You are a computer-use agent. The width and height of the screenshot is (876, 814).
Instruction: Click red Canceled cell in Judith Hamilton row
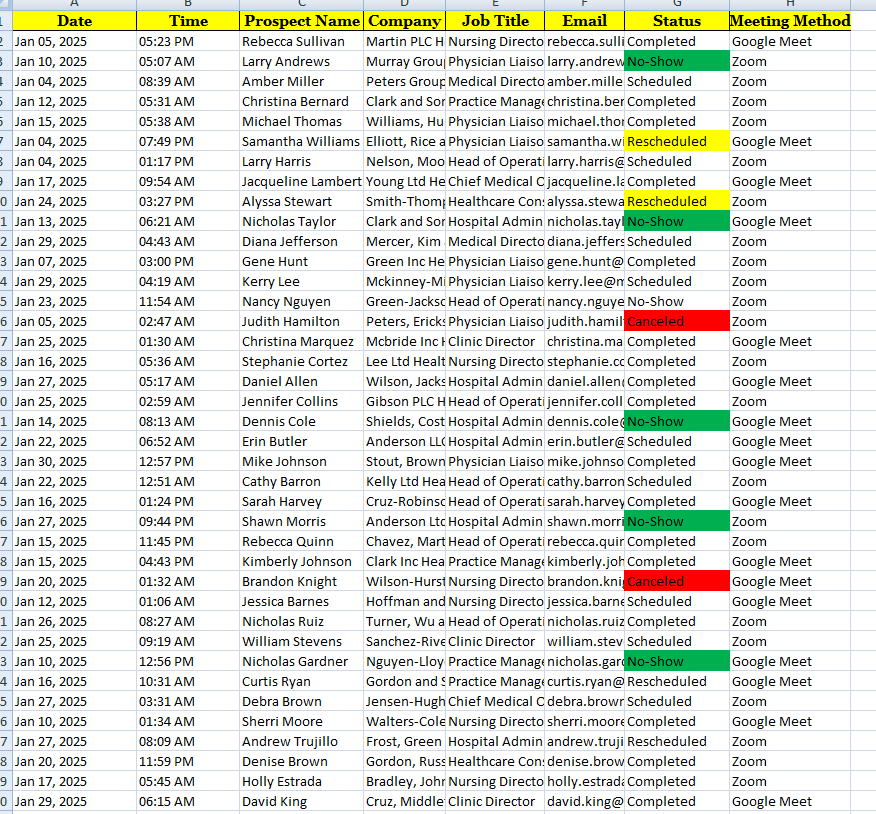coord(676,322)
